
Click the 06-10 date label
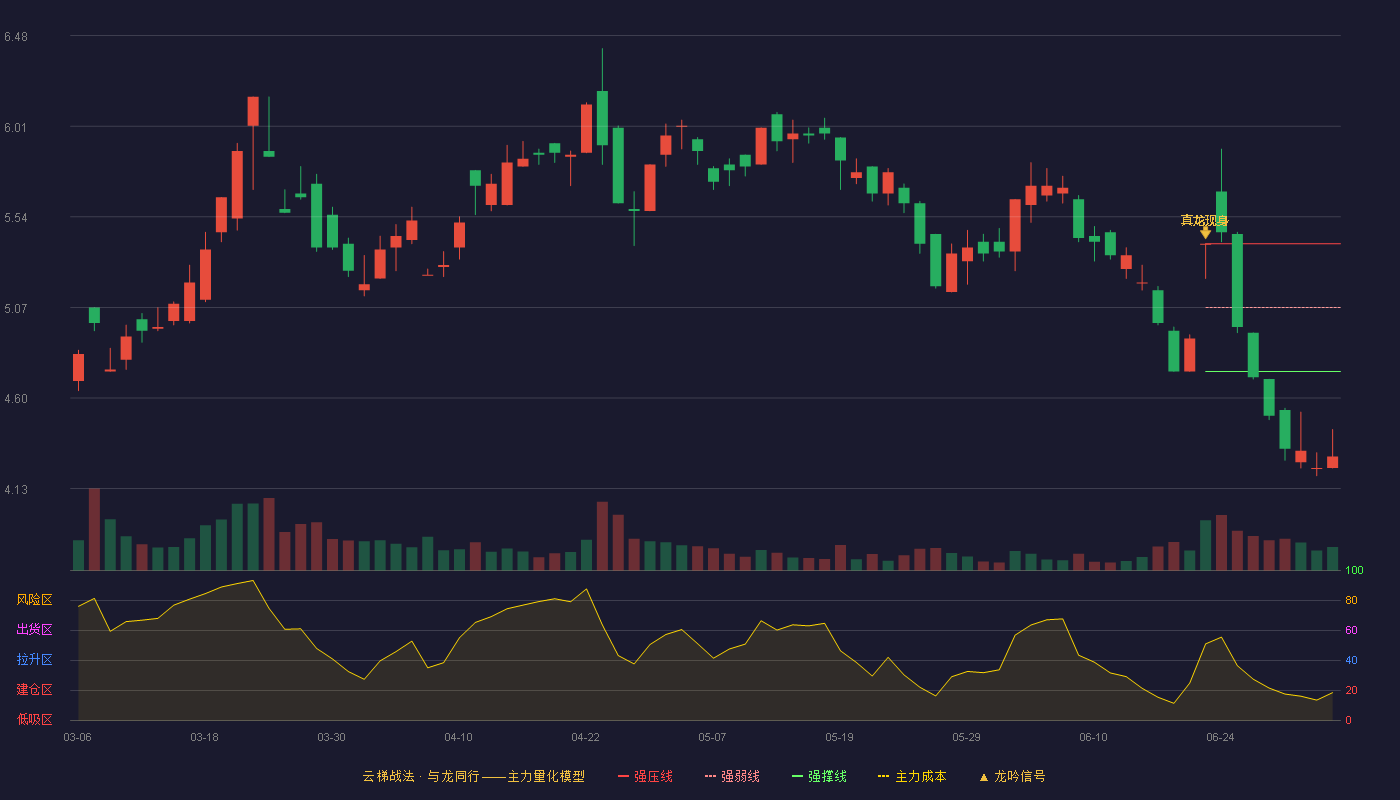[1093, 737]
